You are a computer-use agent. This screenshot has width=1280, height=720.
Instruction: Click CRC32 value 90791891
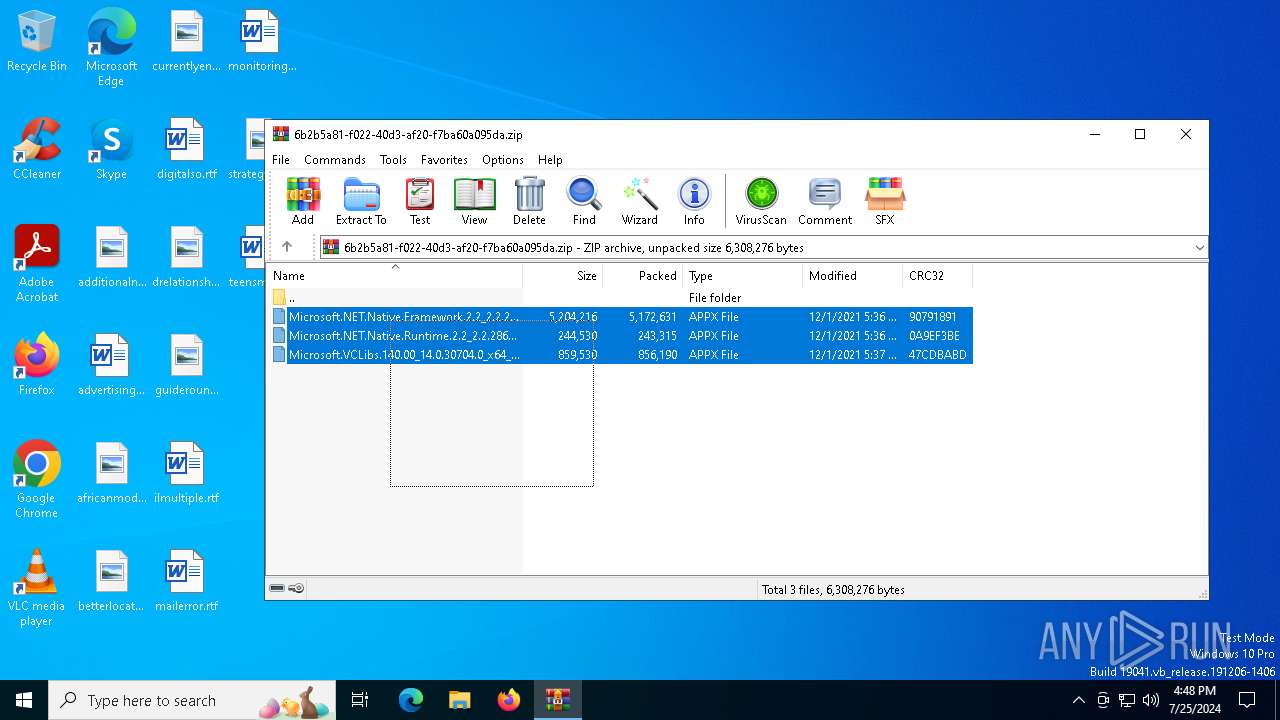933,317
